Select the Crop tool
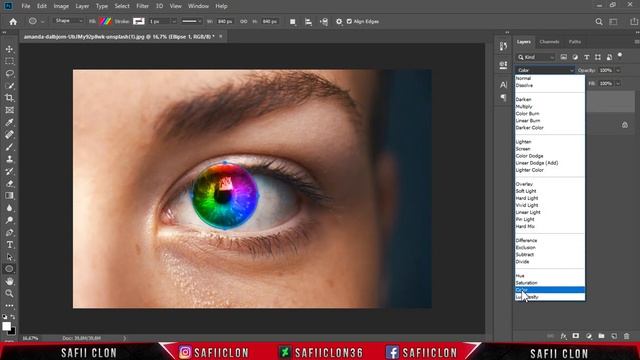This screenshot has height=360, width=640. pos(9,98)
